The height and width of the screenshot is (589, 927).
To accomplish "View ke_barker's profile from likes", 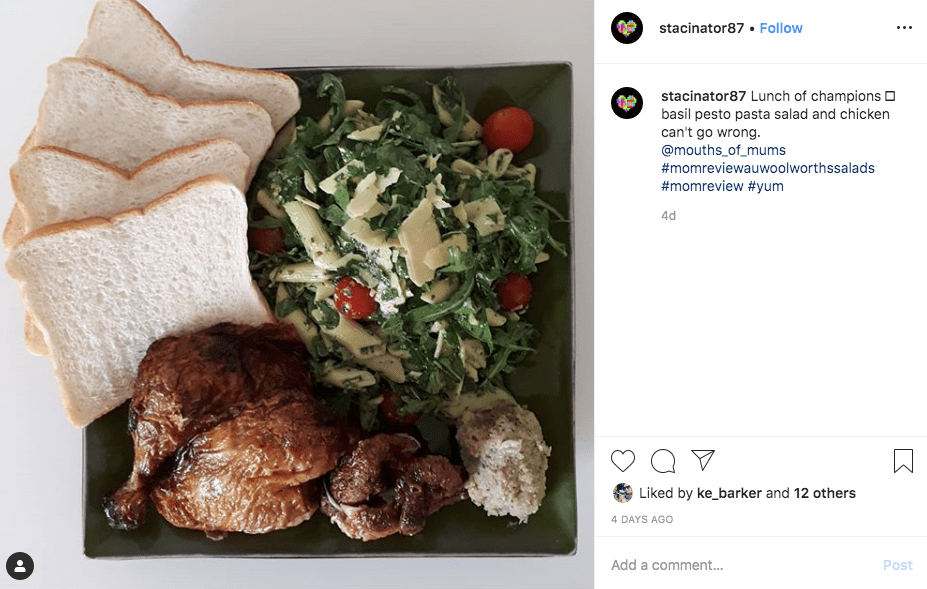I will 729,493.
